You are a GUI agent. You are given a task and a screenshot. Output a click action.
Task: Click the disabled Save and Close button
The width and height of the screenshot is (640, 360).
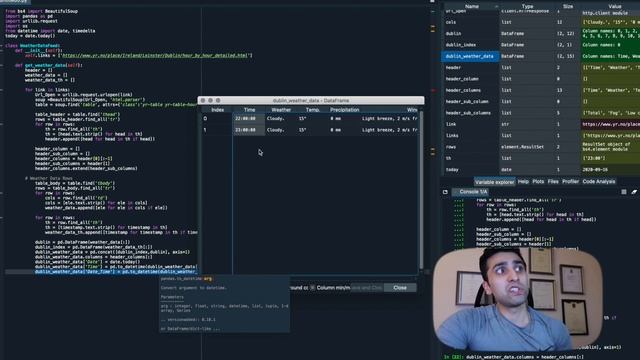tap(366, 288)
